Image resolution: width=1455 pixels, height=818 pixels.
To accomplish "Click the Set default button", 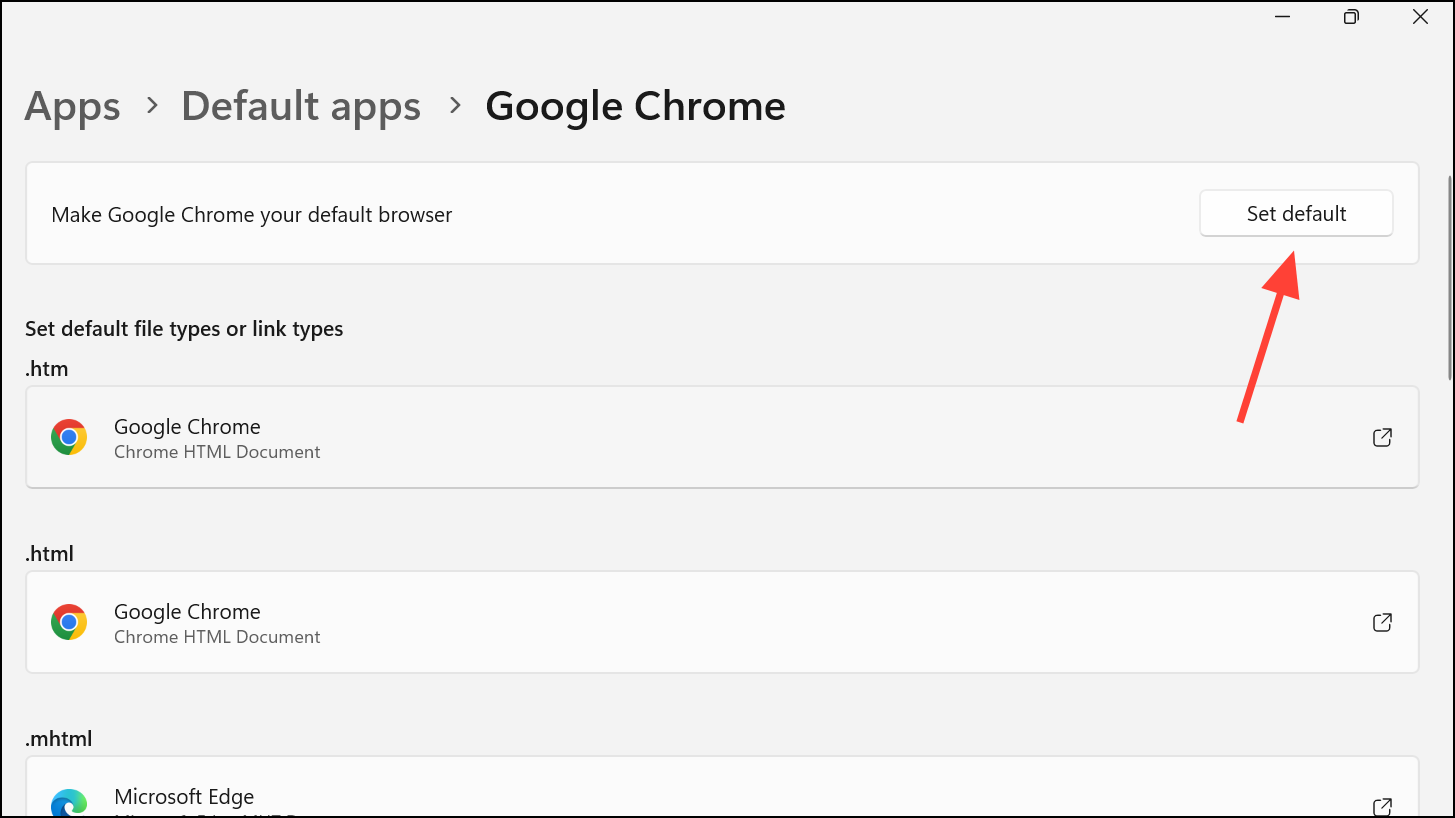I will coord(1295,214).
